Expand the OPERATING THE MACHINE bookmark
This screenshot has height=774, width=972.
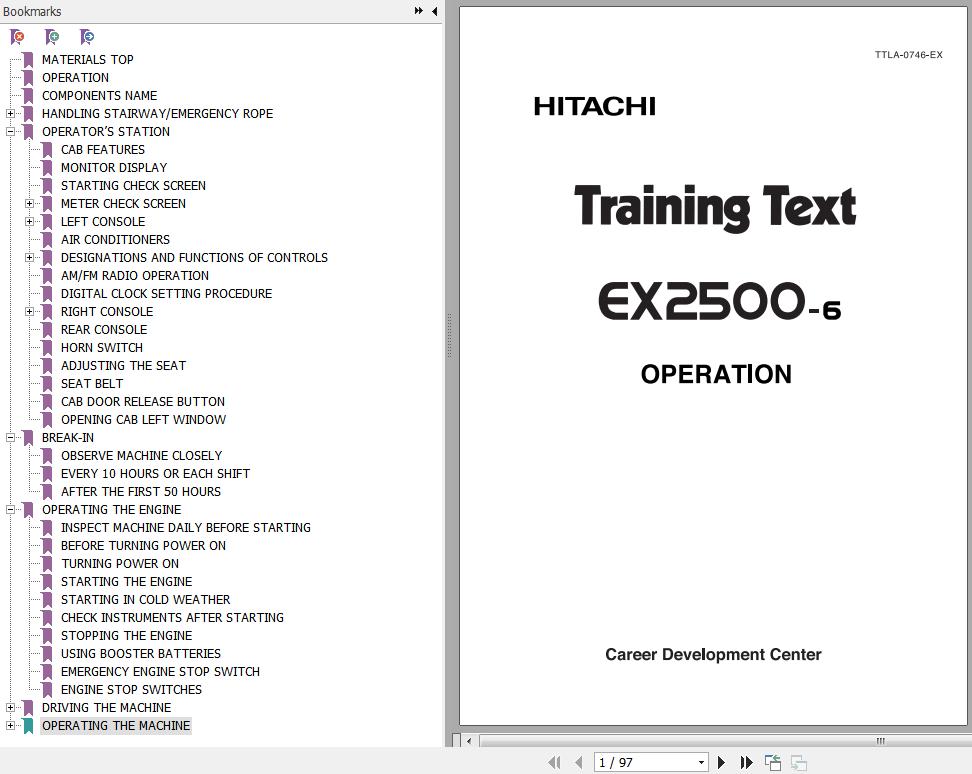10,725
